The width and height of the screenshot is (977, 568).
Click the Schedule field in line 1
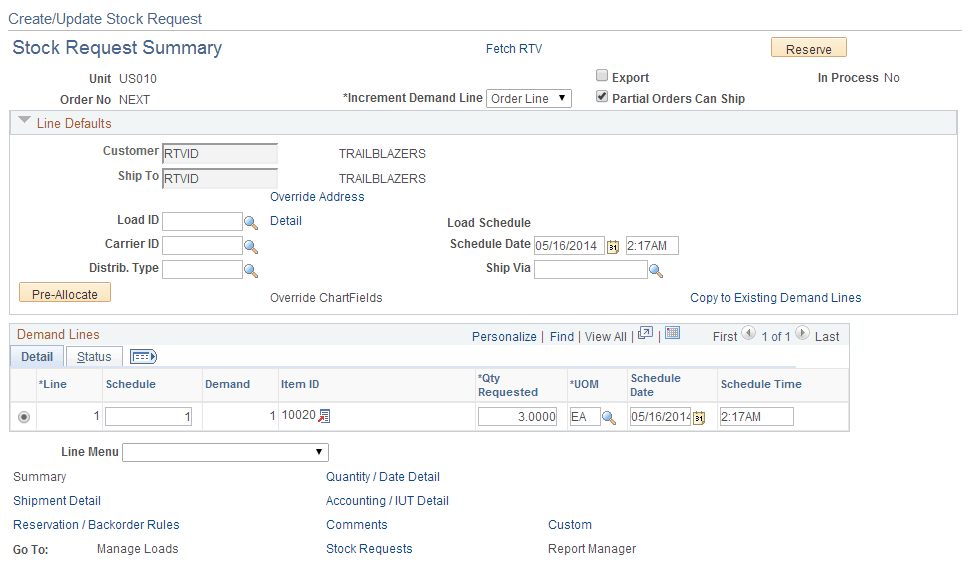click(148, 417)
